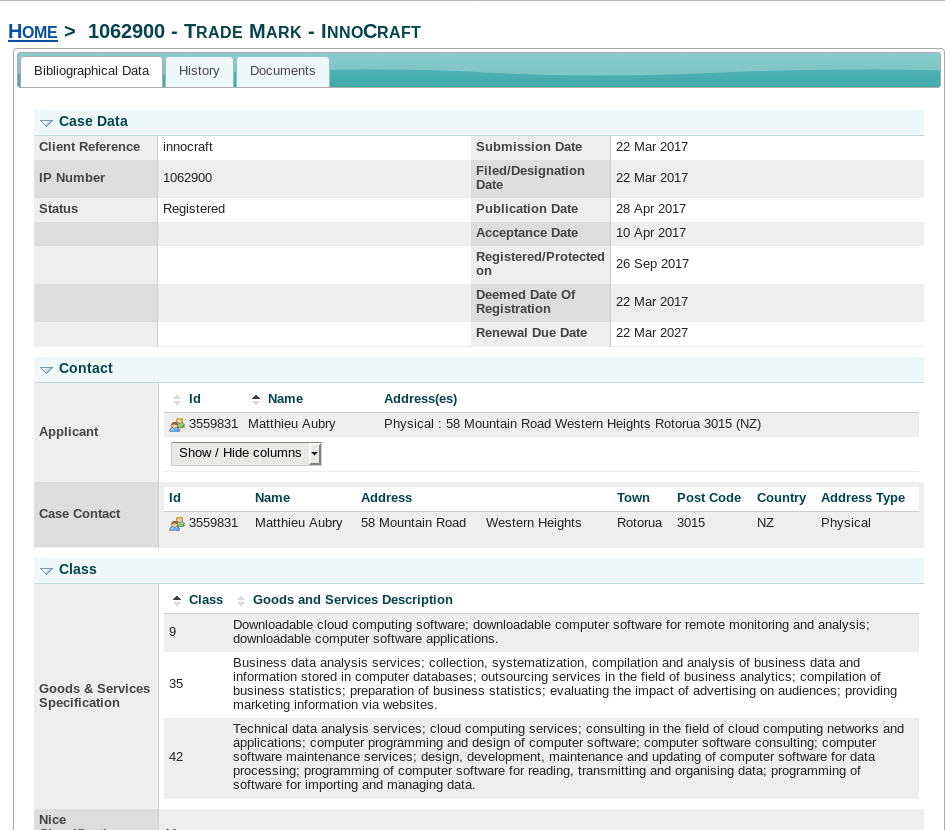Switch to the Bibliographical Data tab

92,71
